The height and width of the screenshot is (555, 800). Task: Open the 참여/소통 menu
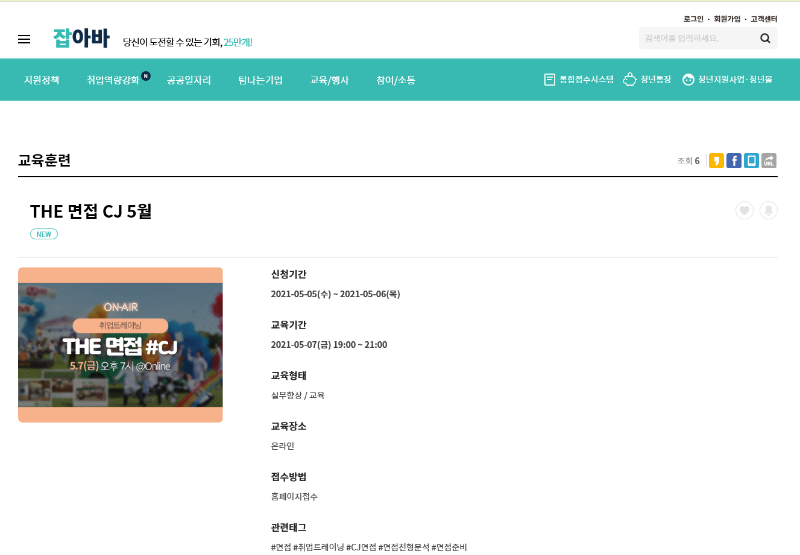(x=395, y=80)
